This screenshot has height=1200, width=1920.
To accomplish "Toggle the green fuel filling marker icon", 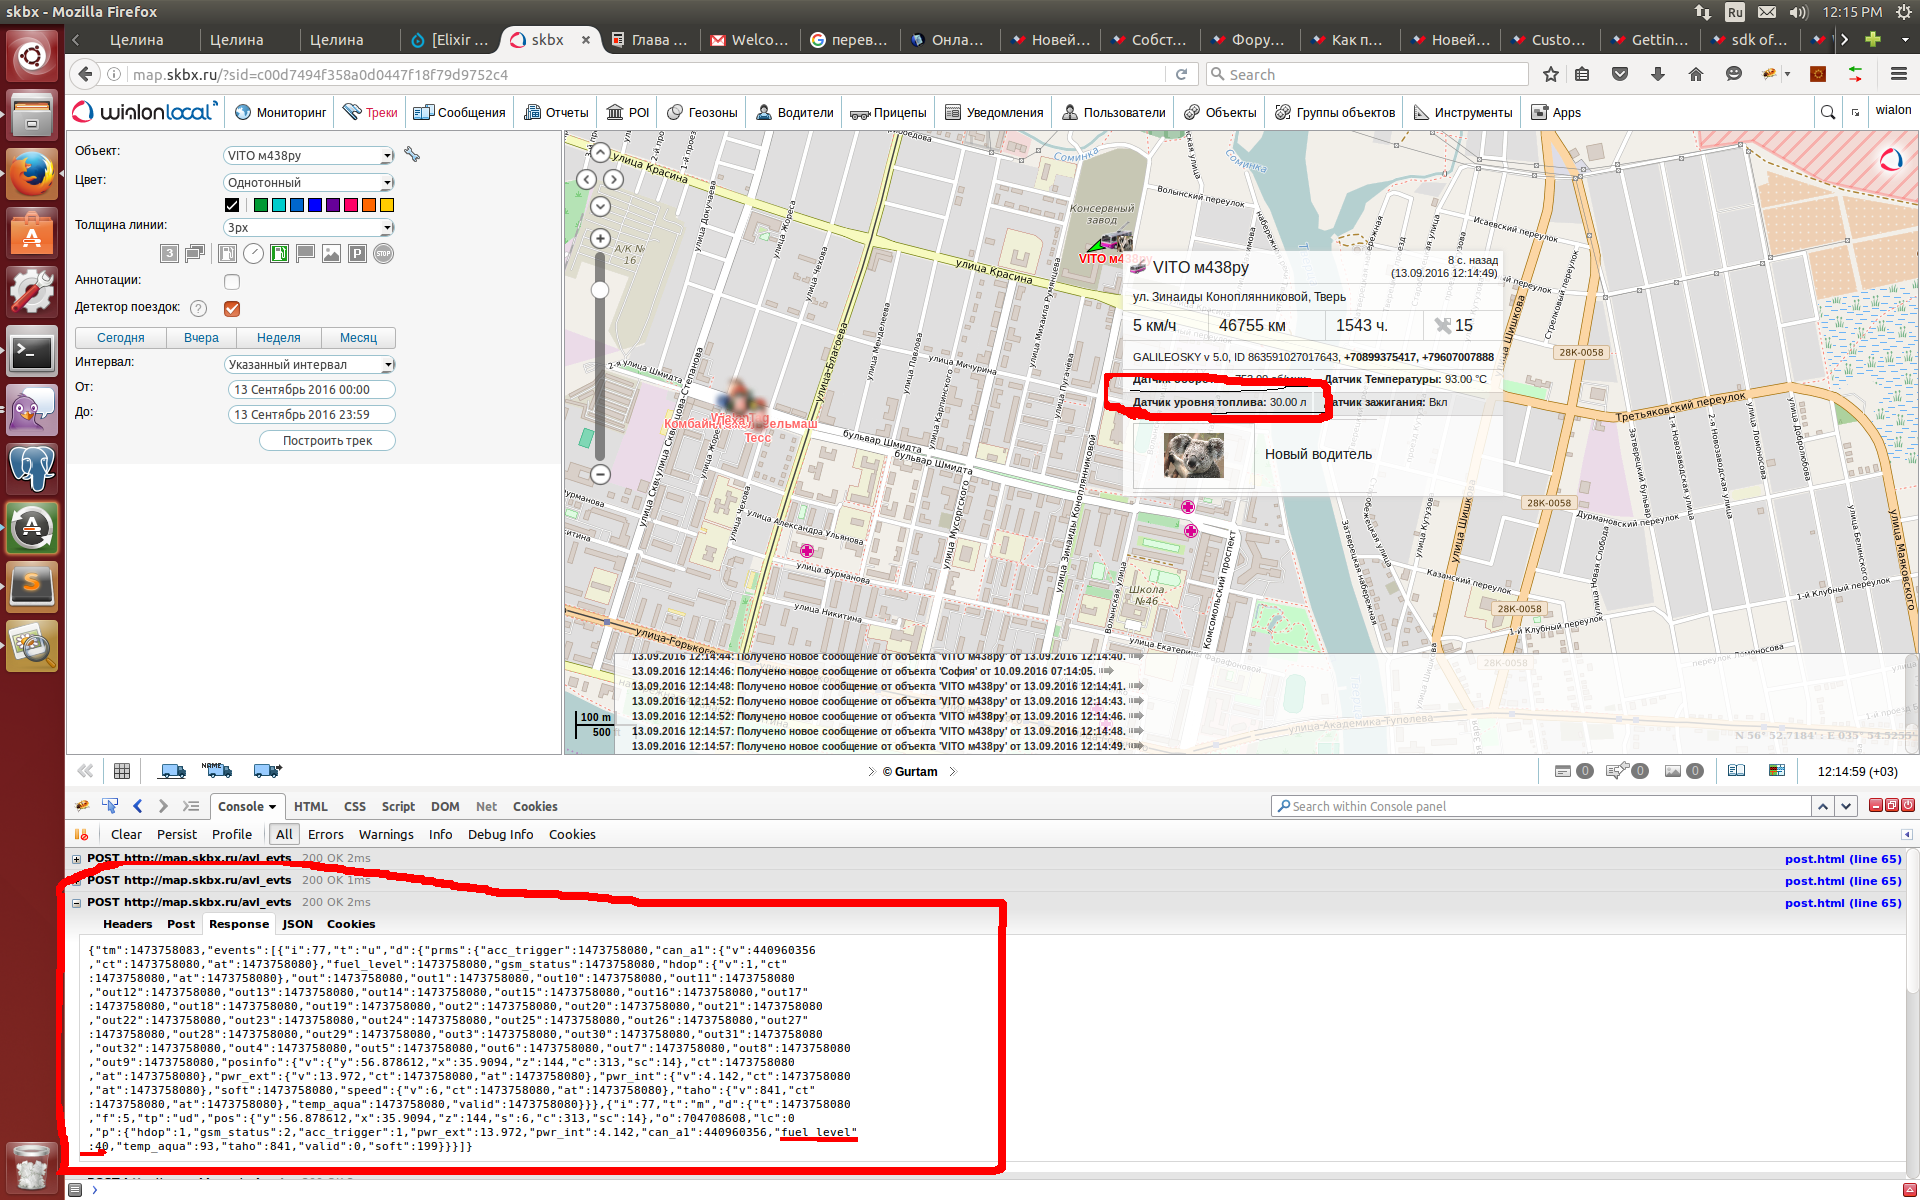I will pos(280,254).
